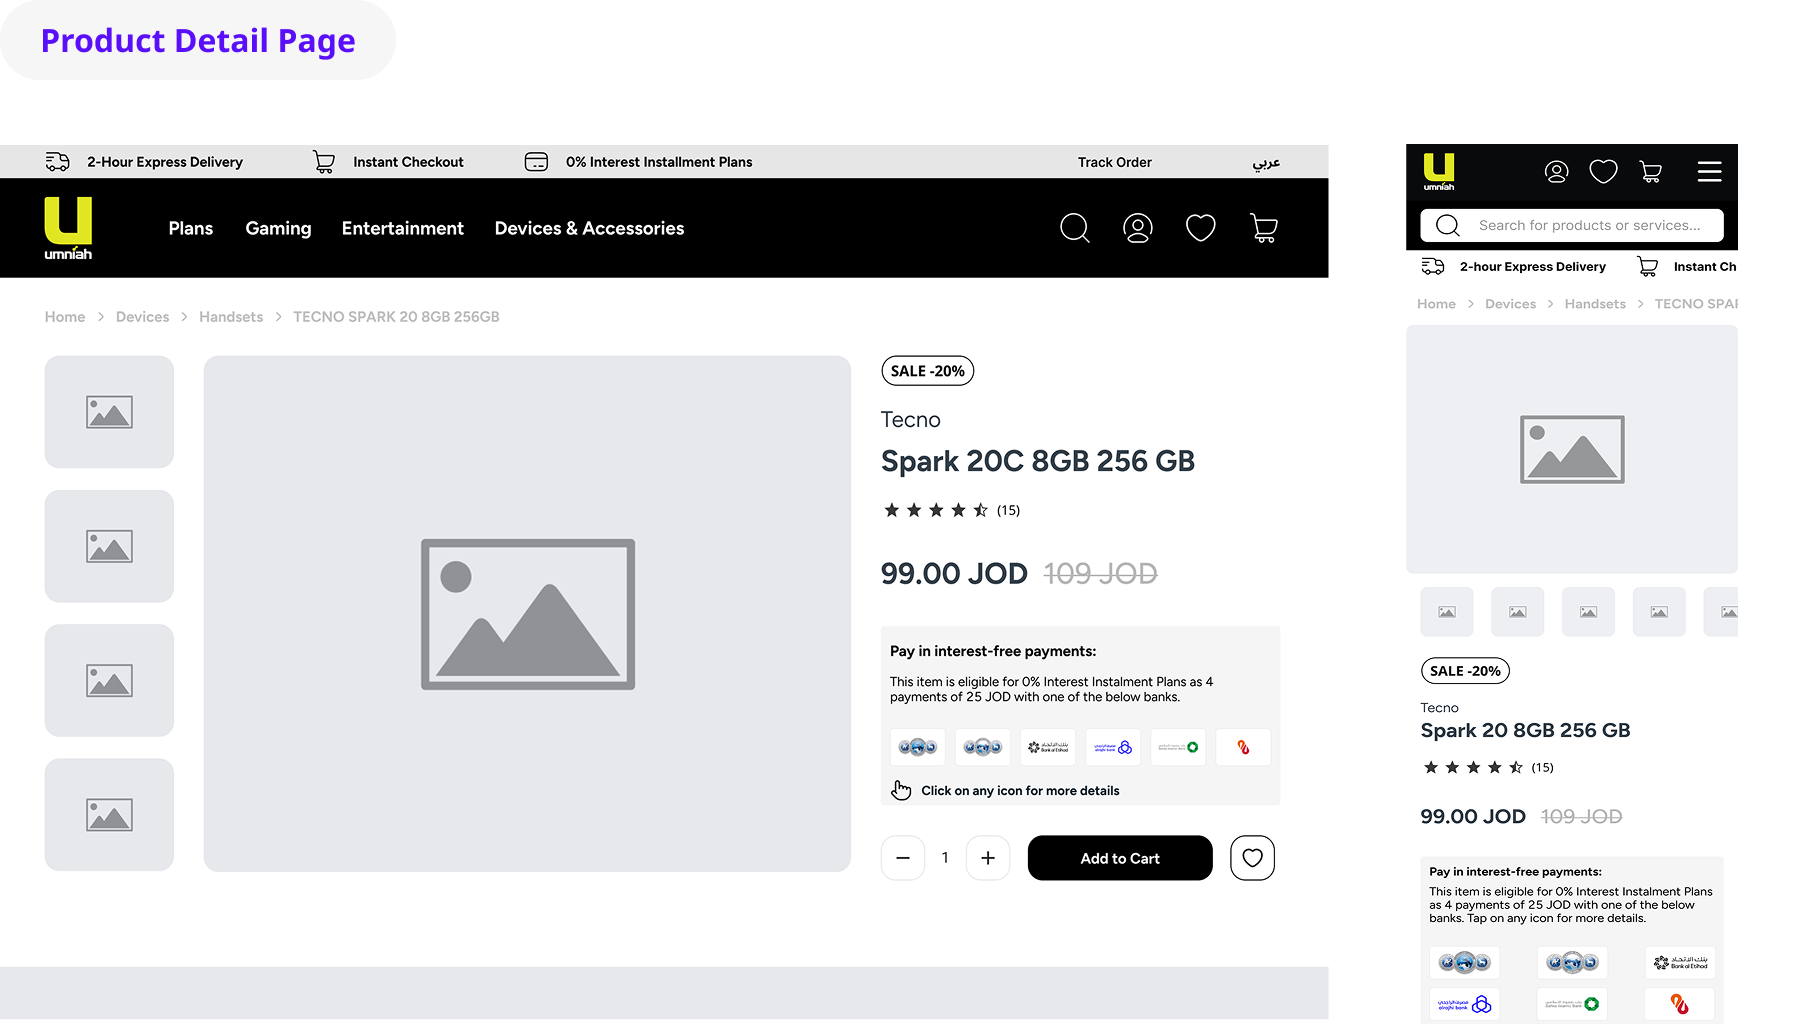Click the pointing hand icon beside 'Click on any icon'
Image resolution: width=1796 pixels, height=1024 pixels.
tap(901, 790)
